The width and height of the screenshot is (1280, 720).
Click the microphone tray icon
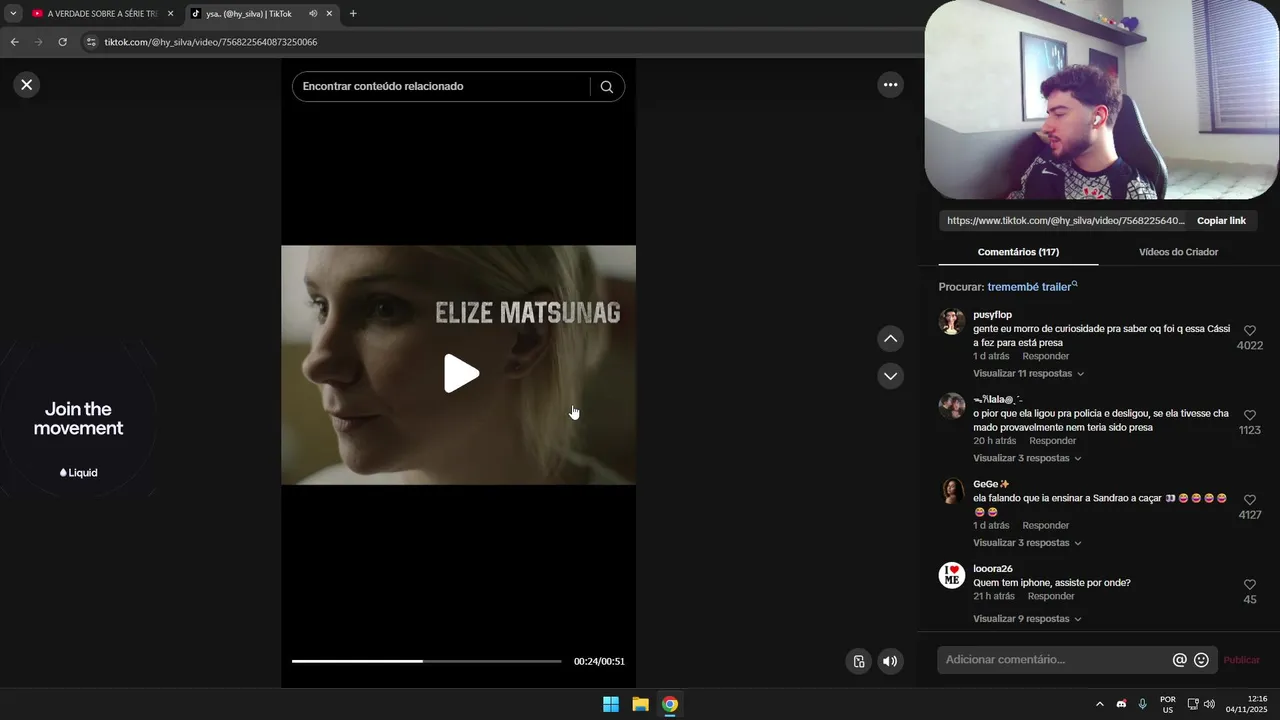1142,704
